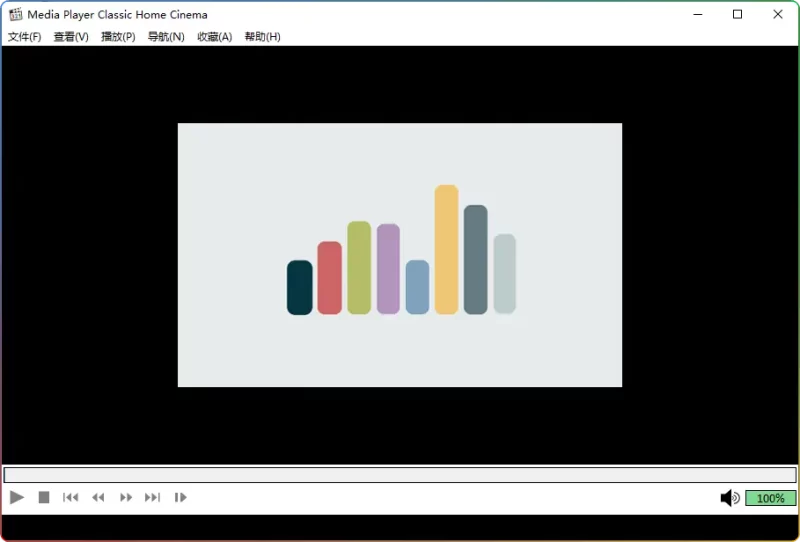Skip to the next file
The width and height of the screenshot is (800, 542).
coord(152,497)
